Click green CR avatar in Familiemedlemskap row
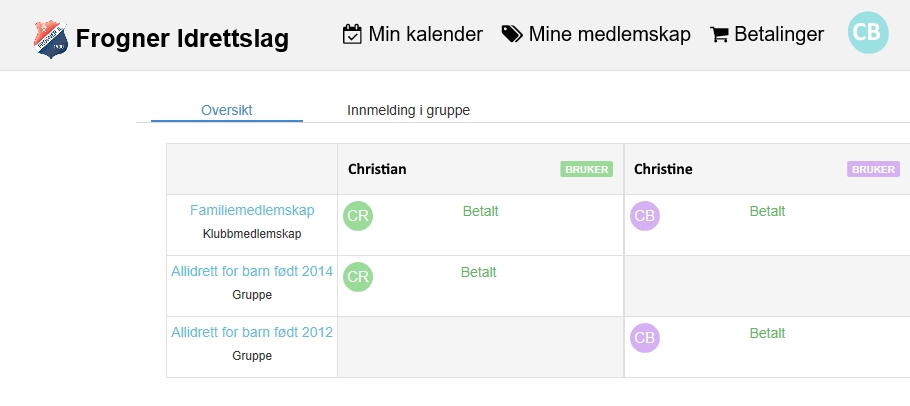 pos(358,216)
